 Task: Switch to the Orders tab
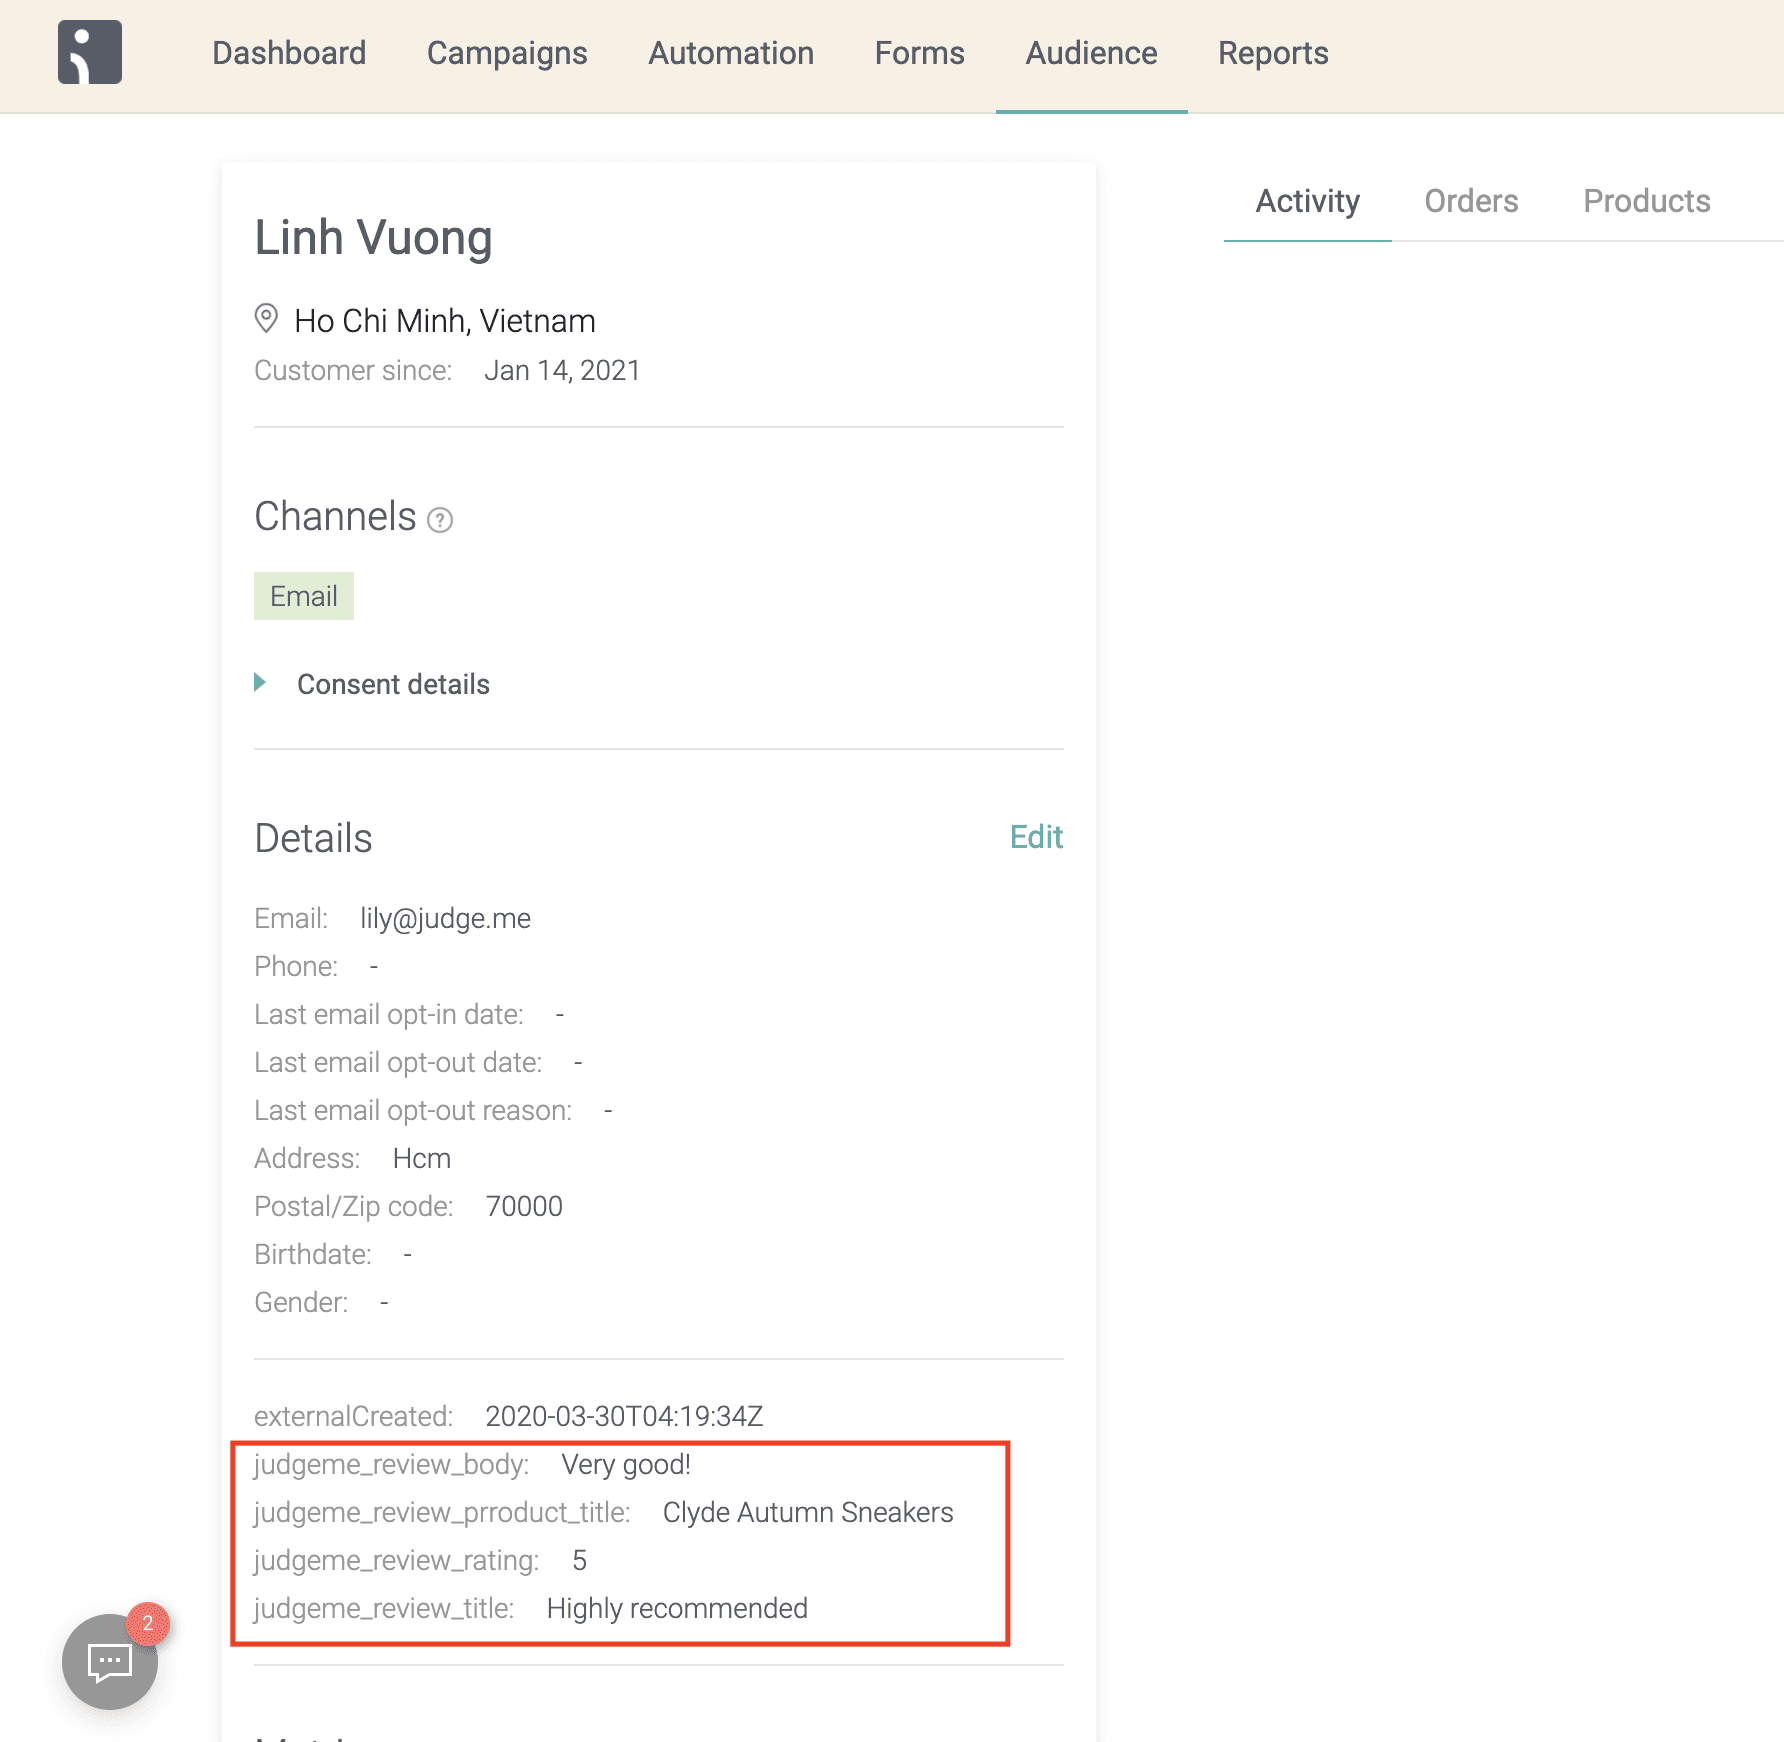pos(1471,201)
